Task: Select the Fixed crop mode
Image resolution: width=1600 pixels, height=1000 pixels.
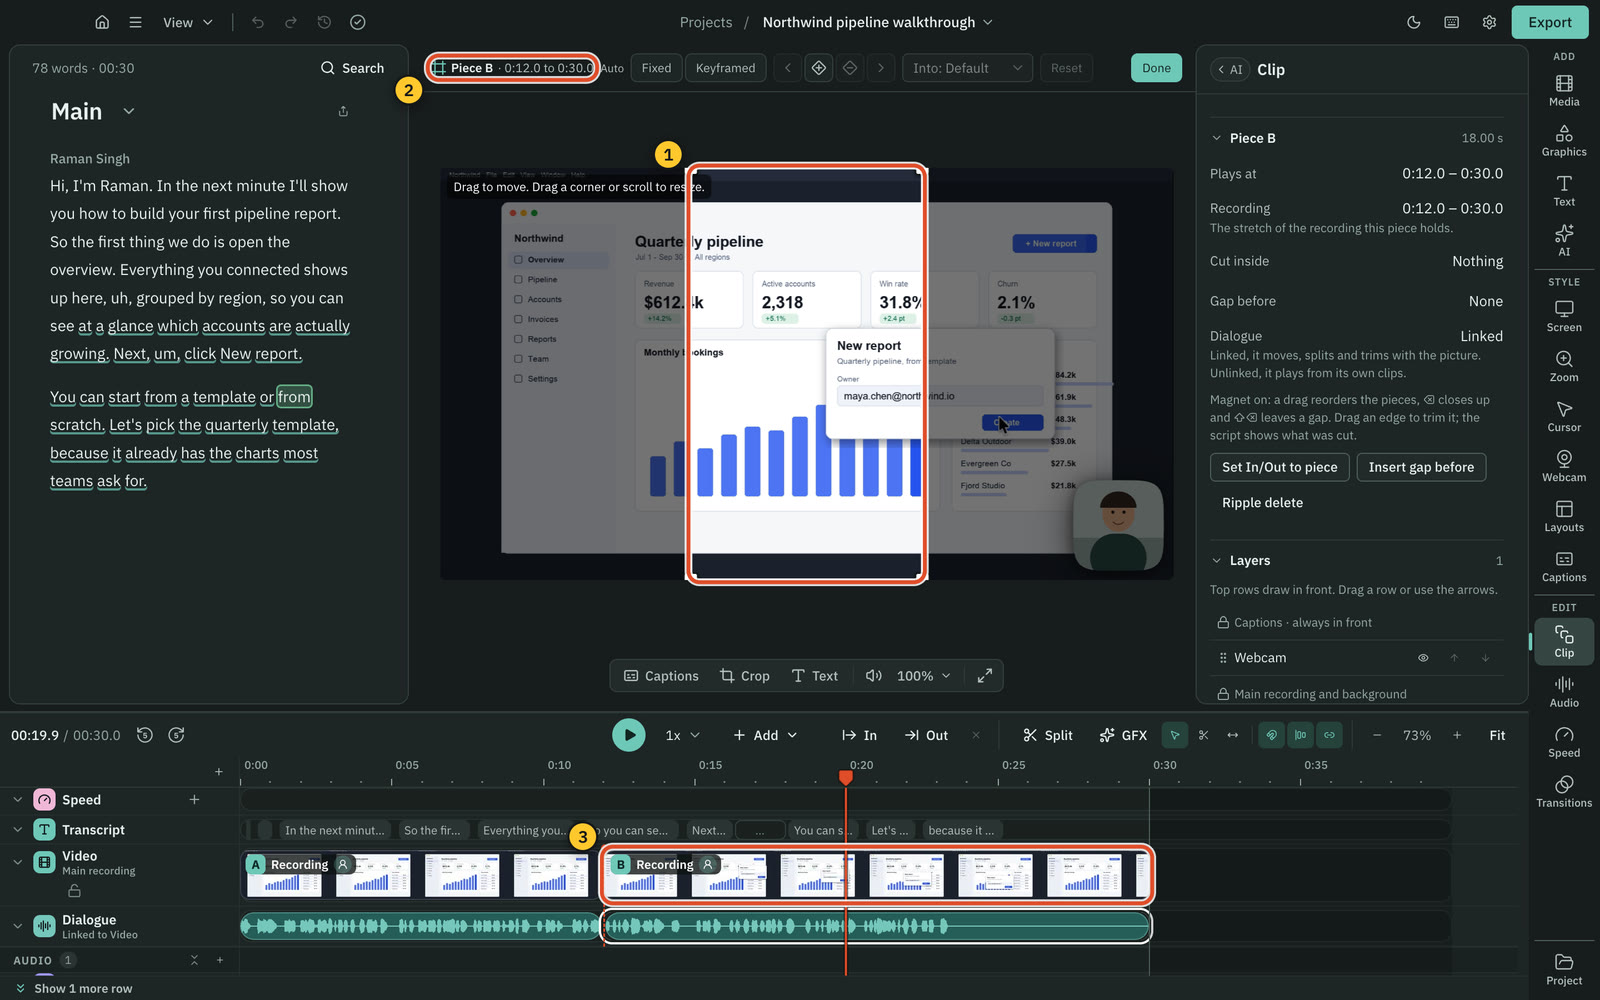Action: click(656, 68)
